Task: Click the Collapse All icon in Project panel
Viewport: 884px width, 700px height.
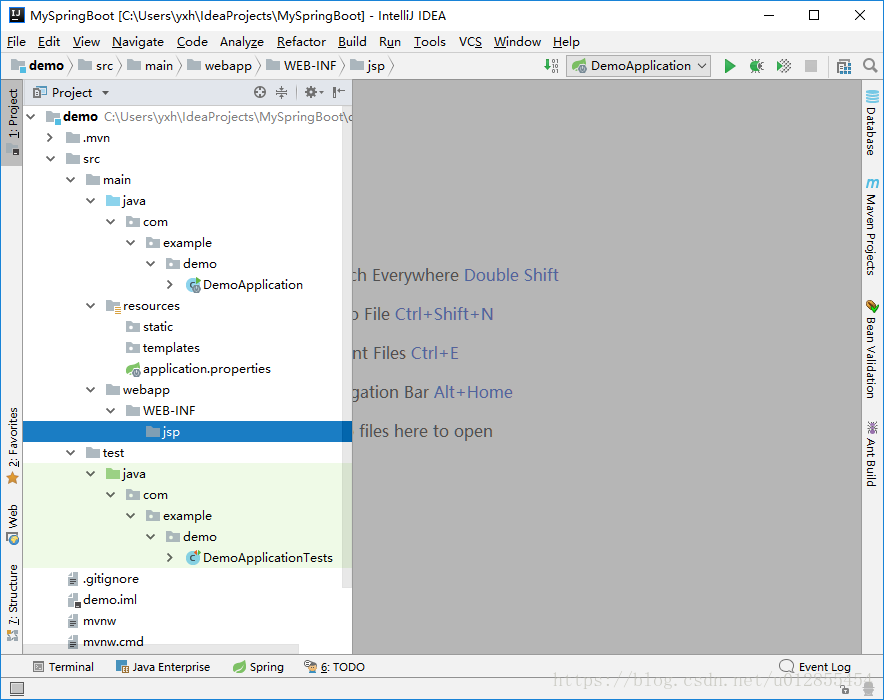Action: coord(281,92)
